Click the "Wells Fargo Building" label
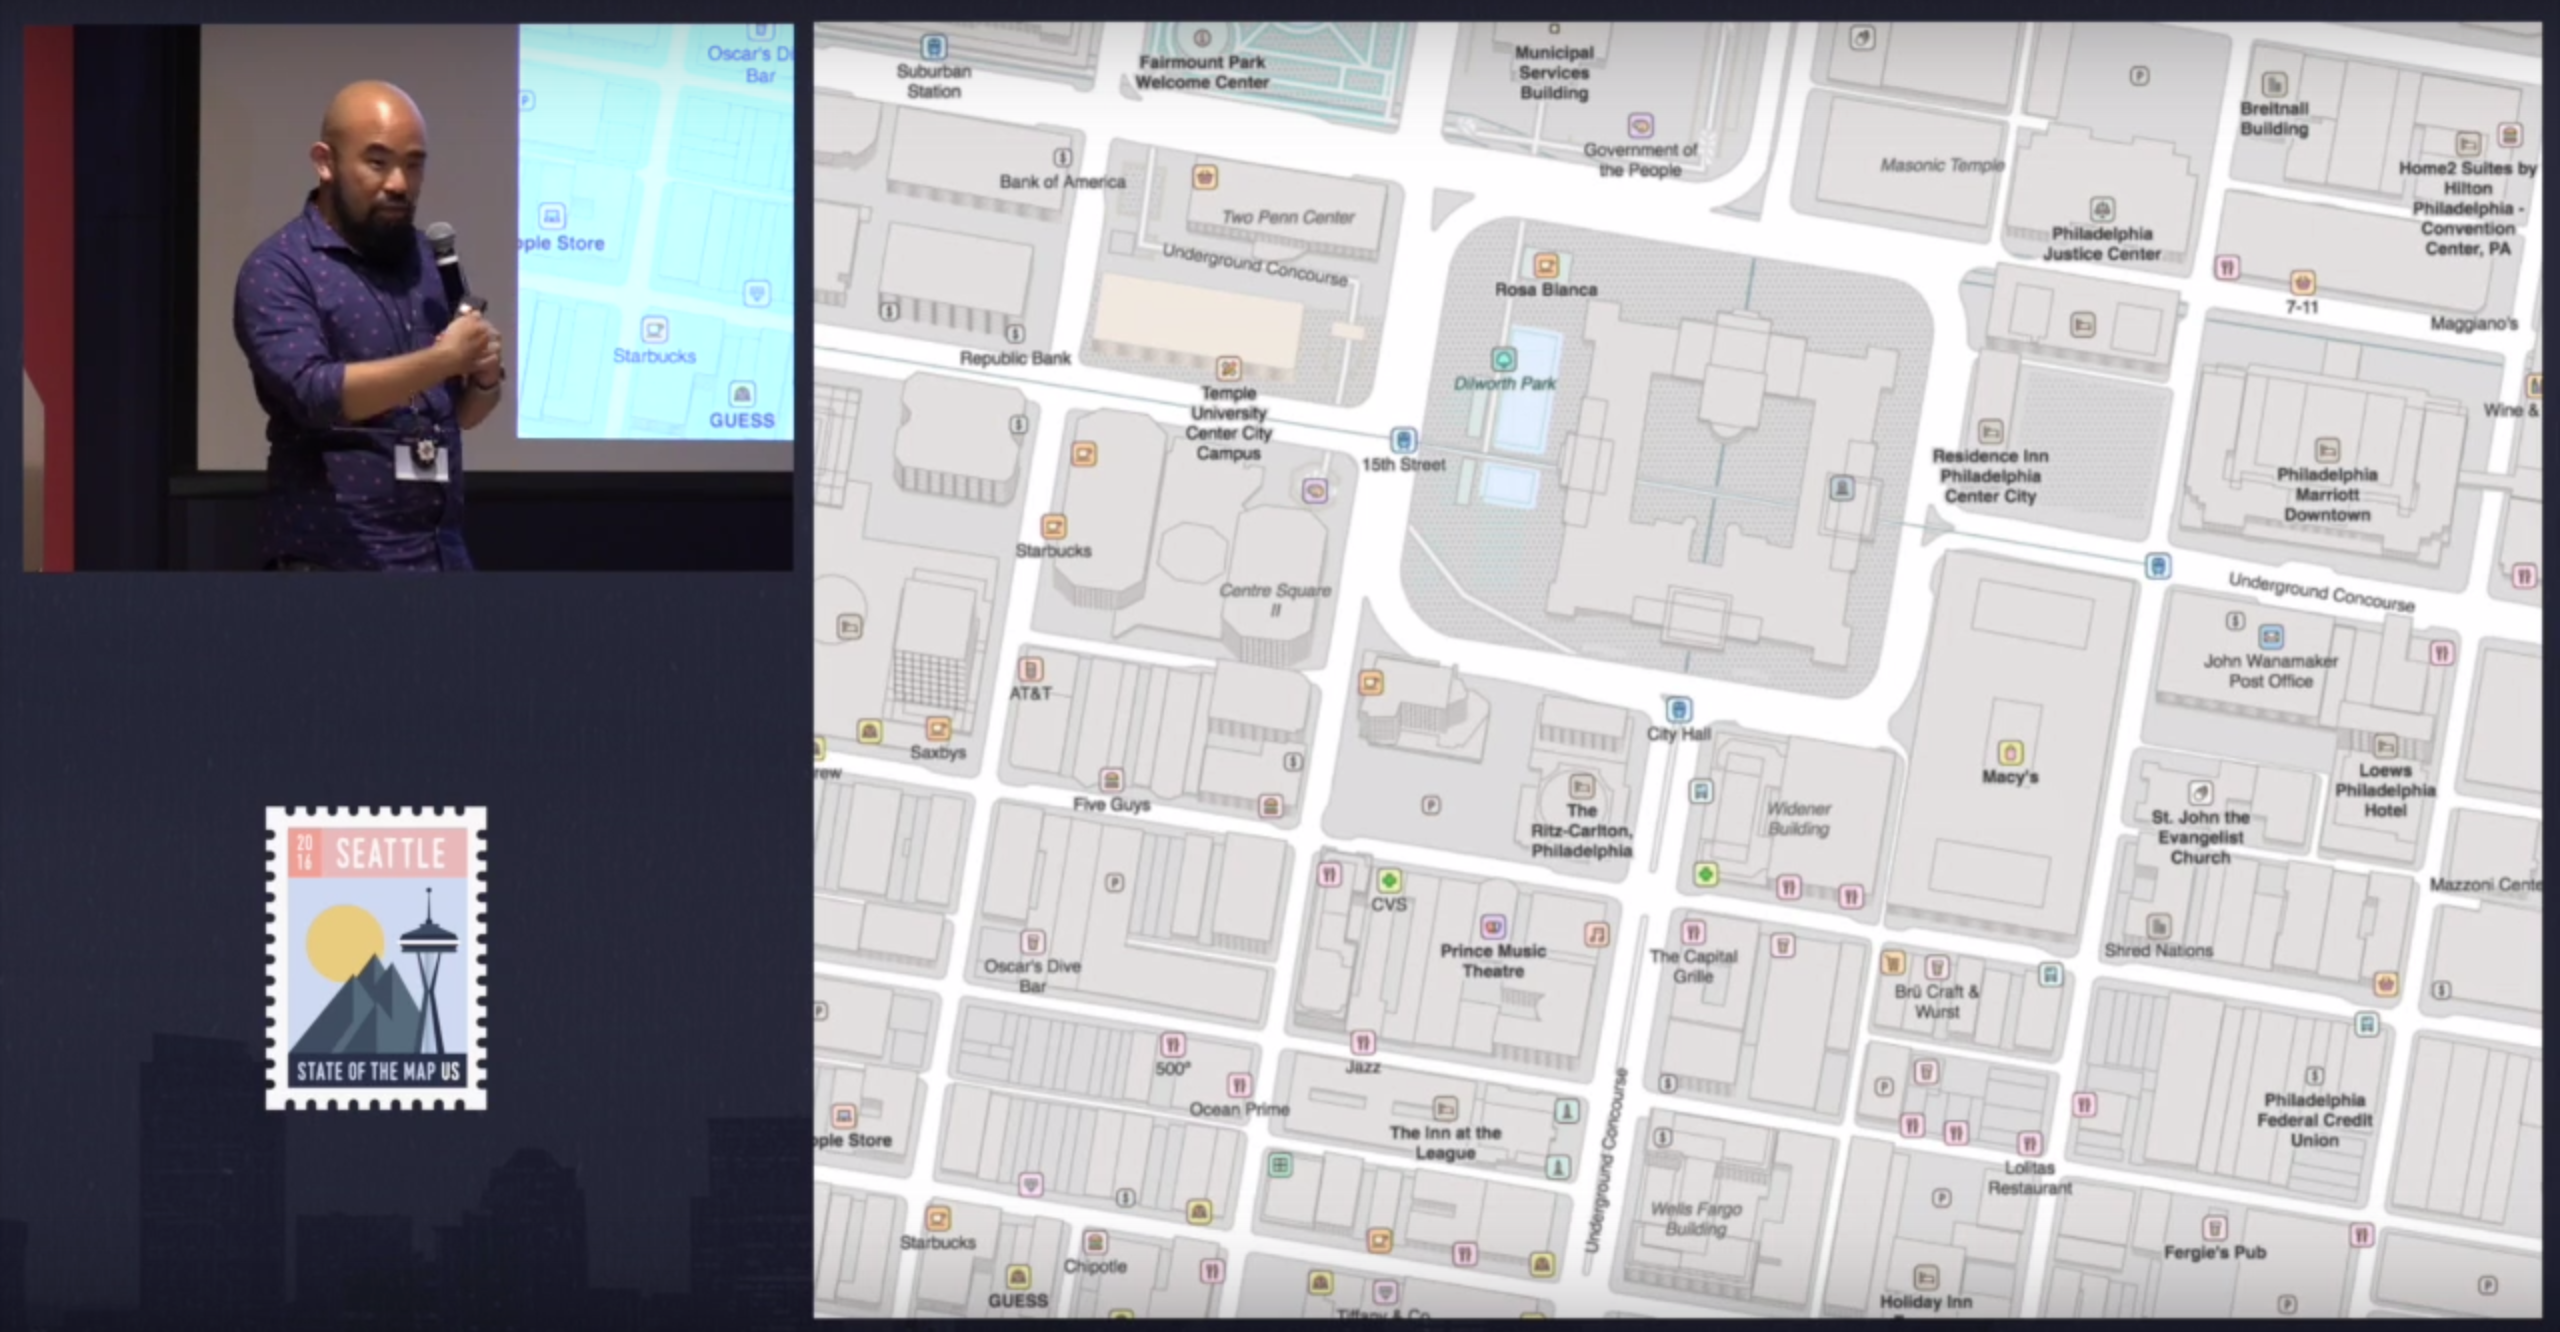Viewport: 2560px width, 1332px height. (1696, 1218)
